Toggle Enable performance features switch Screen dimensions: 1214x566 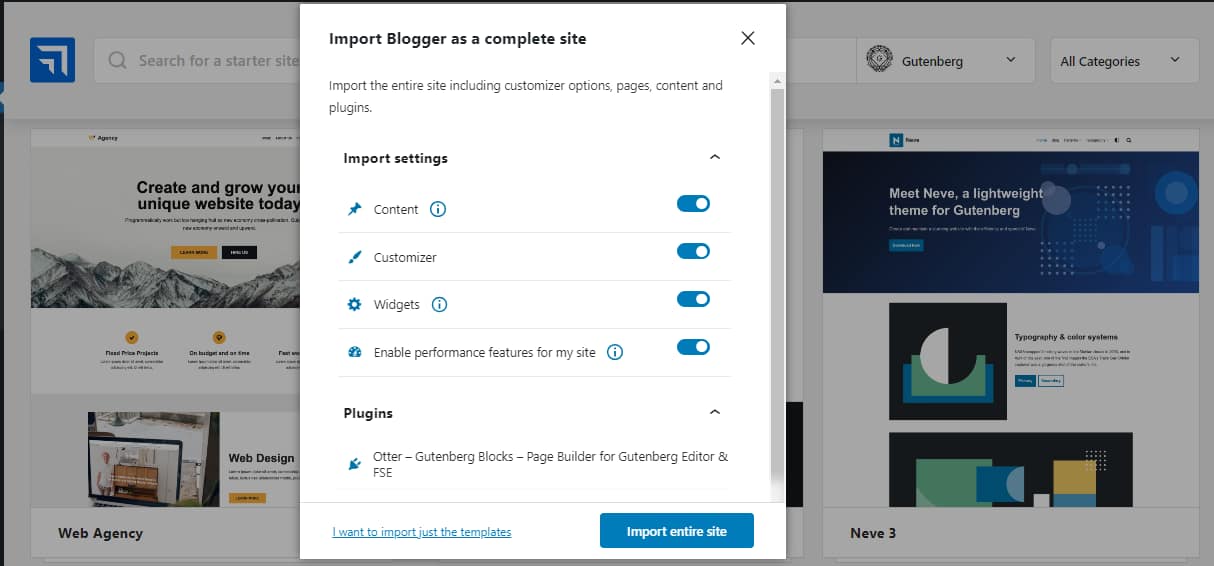(693, 347)
